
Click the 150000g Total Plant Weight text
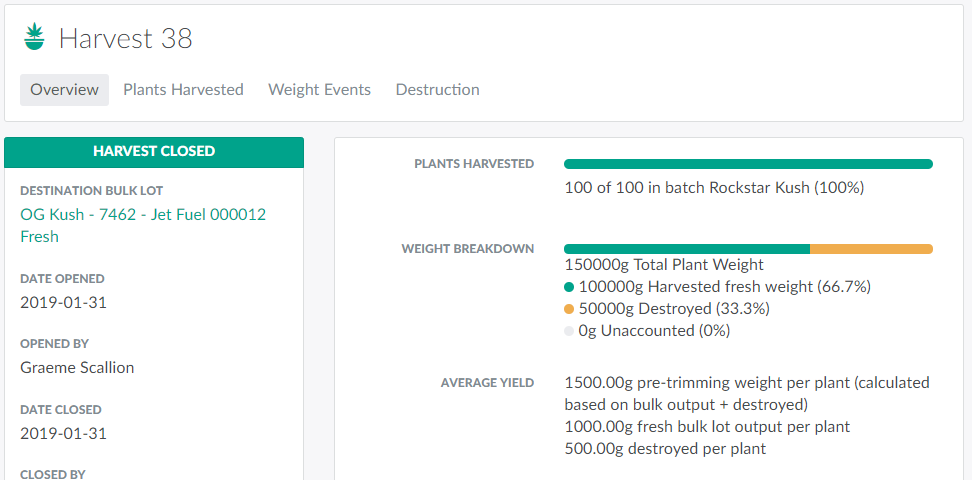[664, 265]
